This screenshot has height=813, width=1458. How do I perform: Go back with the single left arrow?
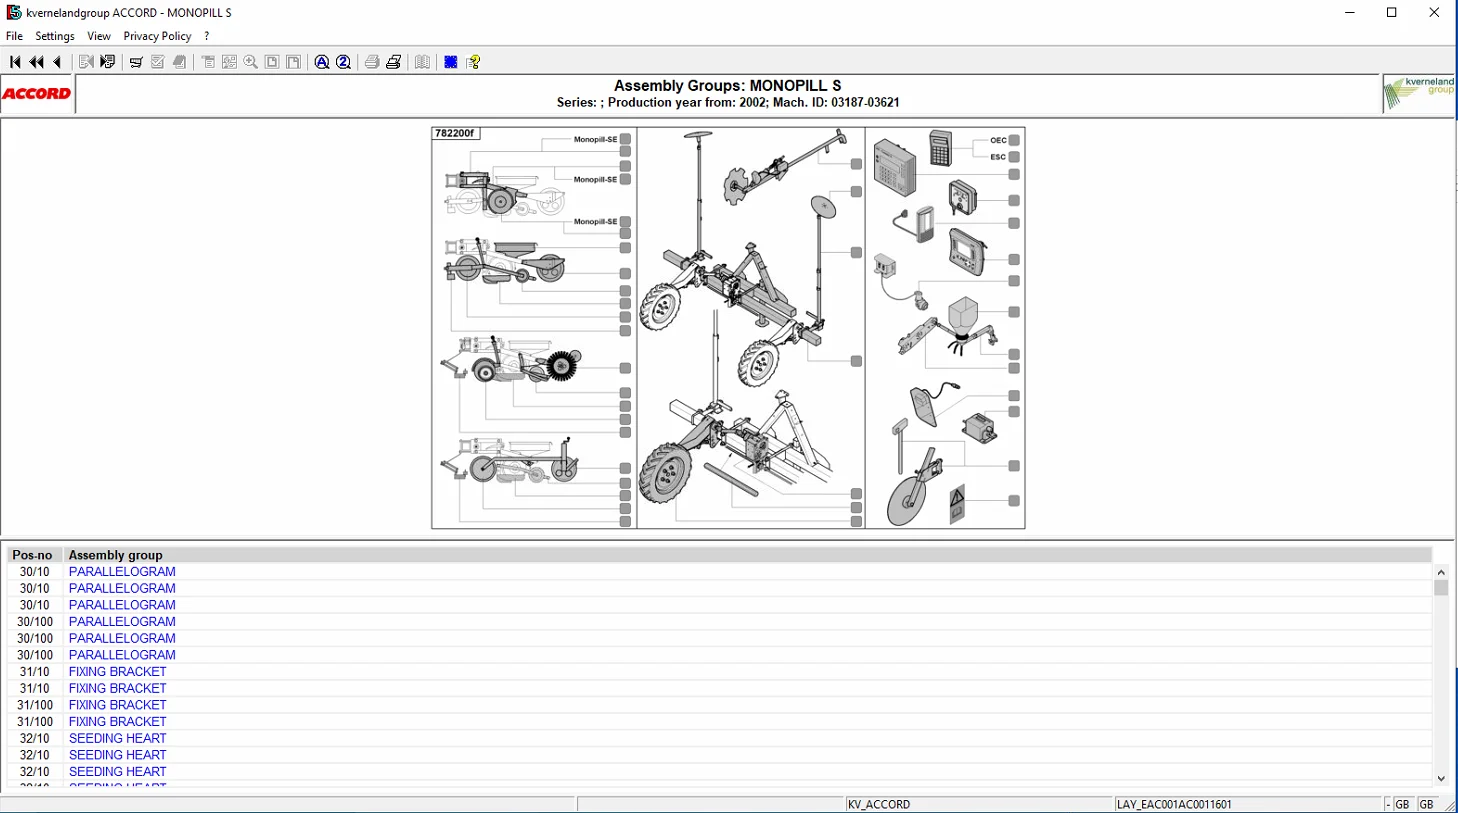[58, 62]
